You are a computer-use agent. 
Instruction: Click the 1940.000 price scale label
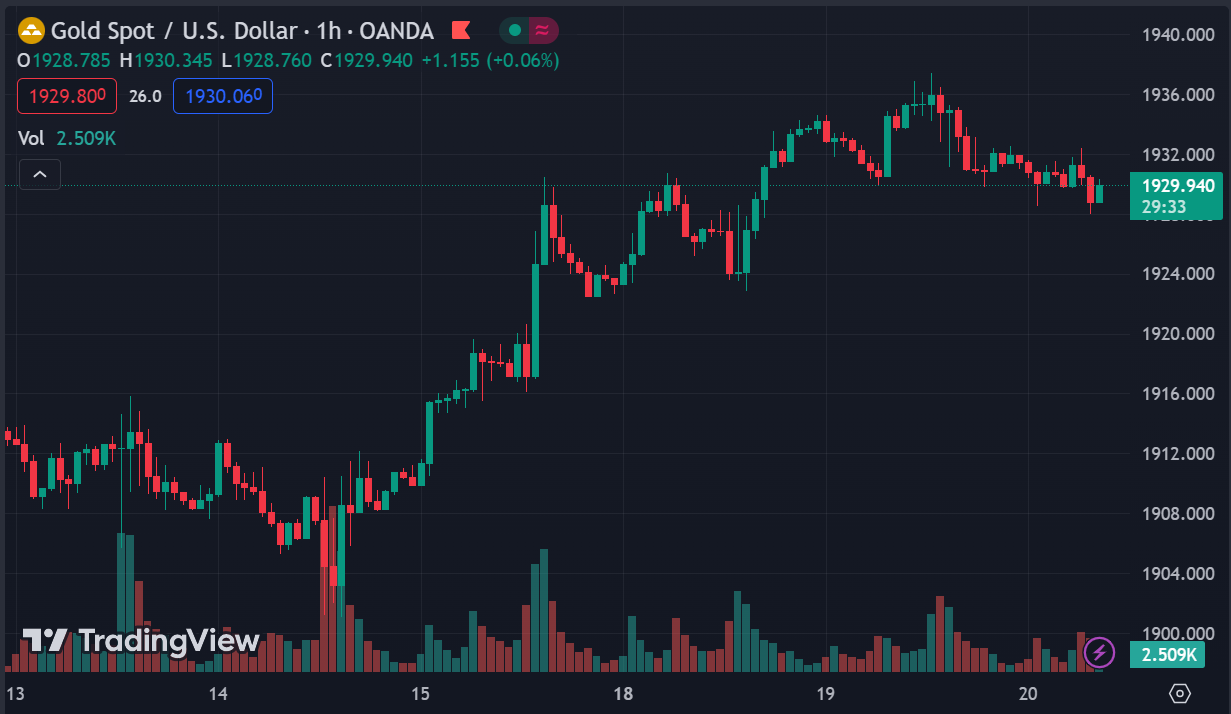[x=1177, y=35]
